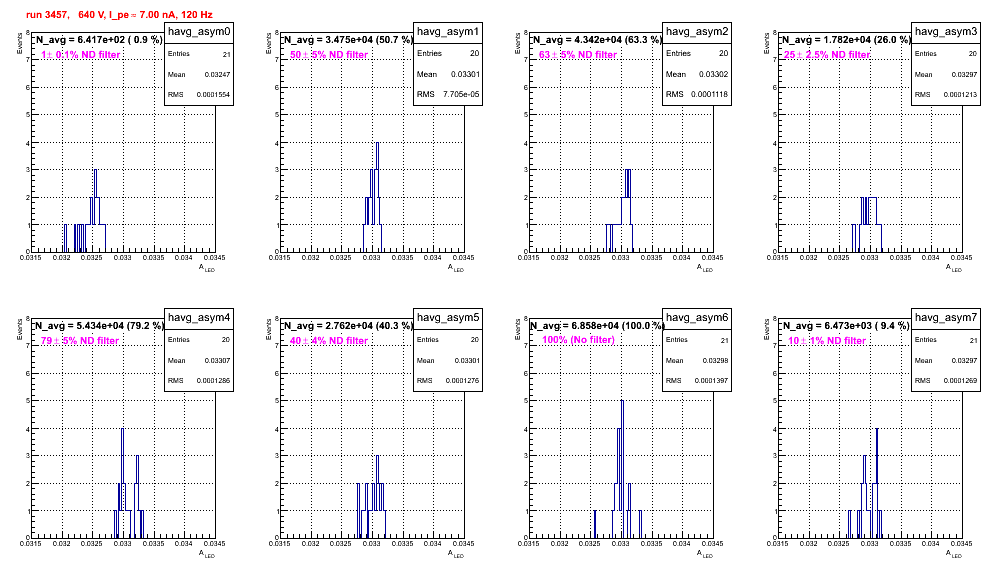Click magenta '100% (No filter)' label
The width and height of the screenshot is (996, 572).
click(x=578, y=340)
